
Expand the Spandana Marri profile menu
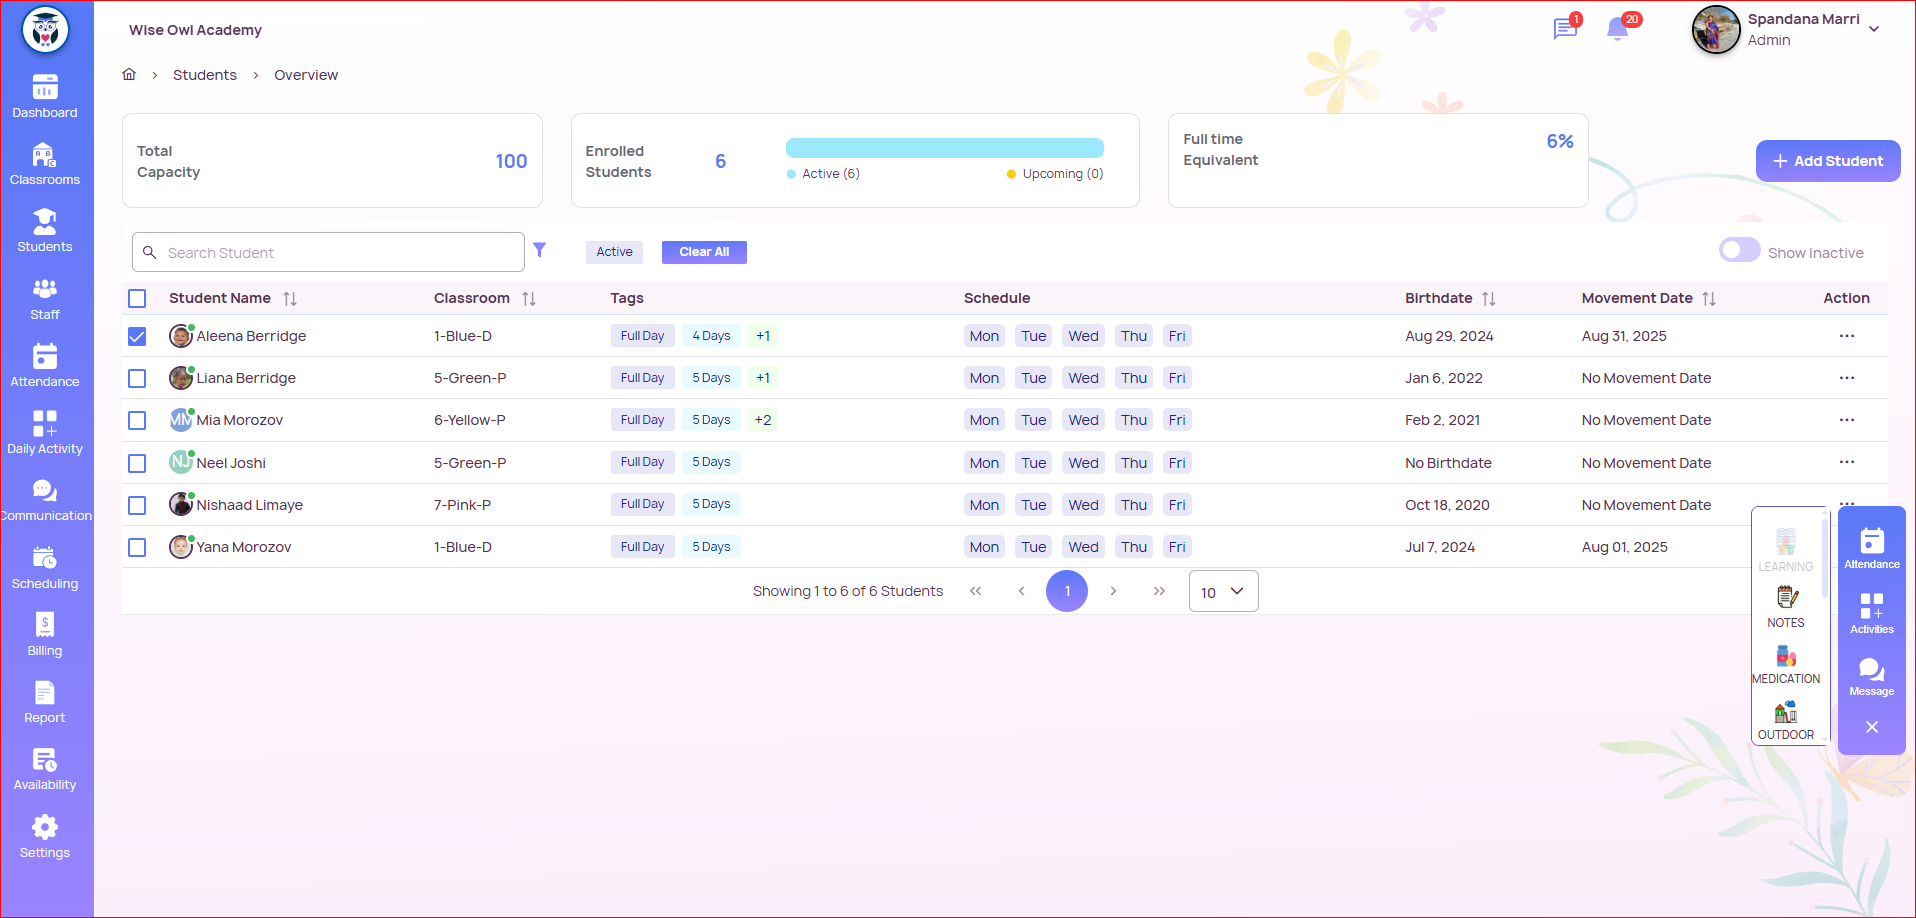tap(1873, 29)
